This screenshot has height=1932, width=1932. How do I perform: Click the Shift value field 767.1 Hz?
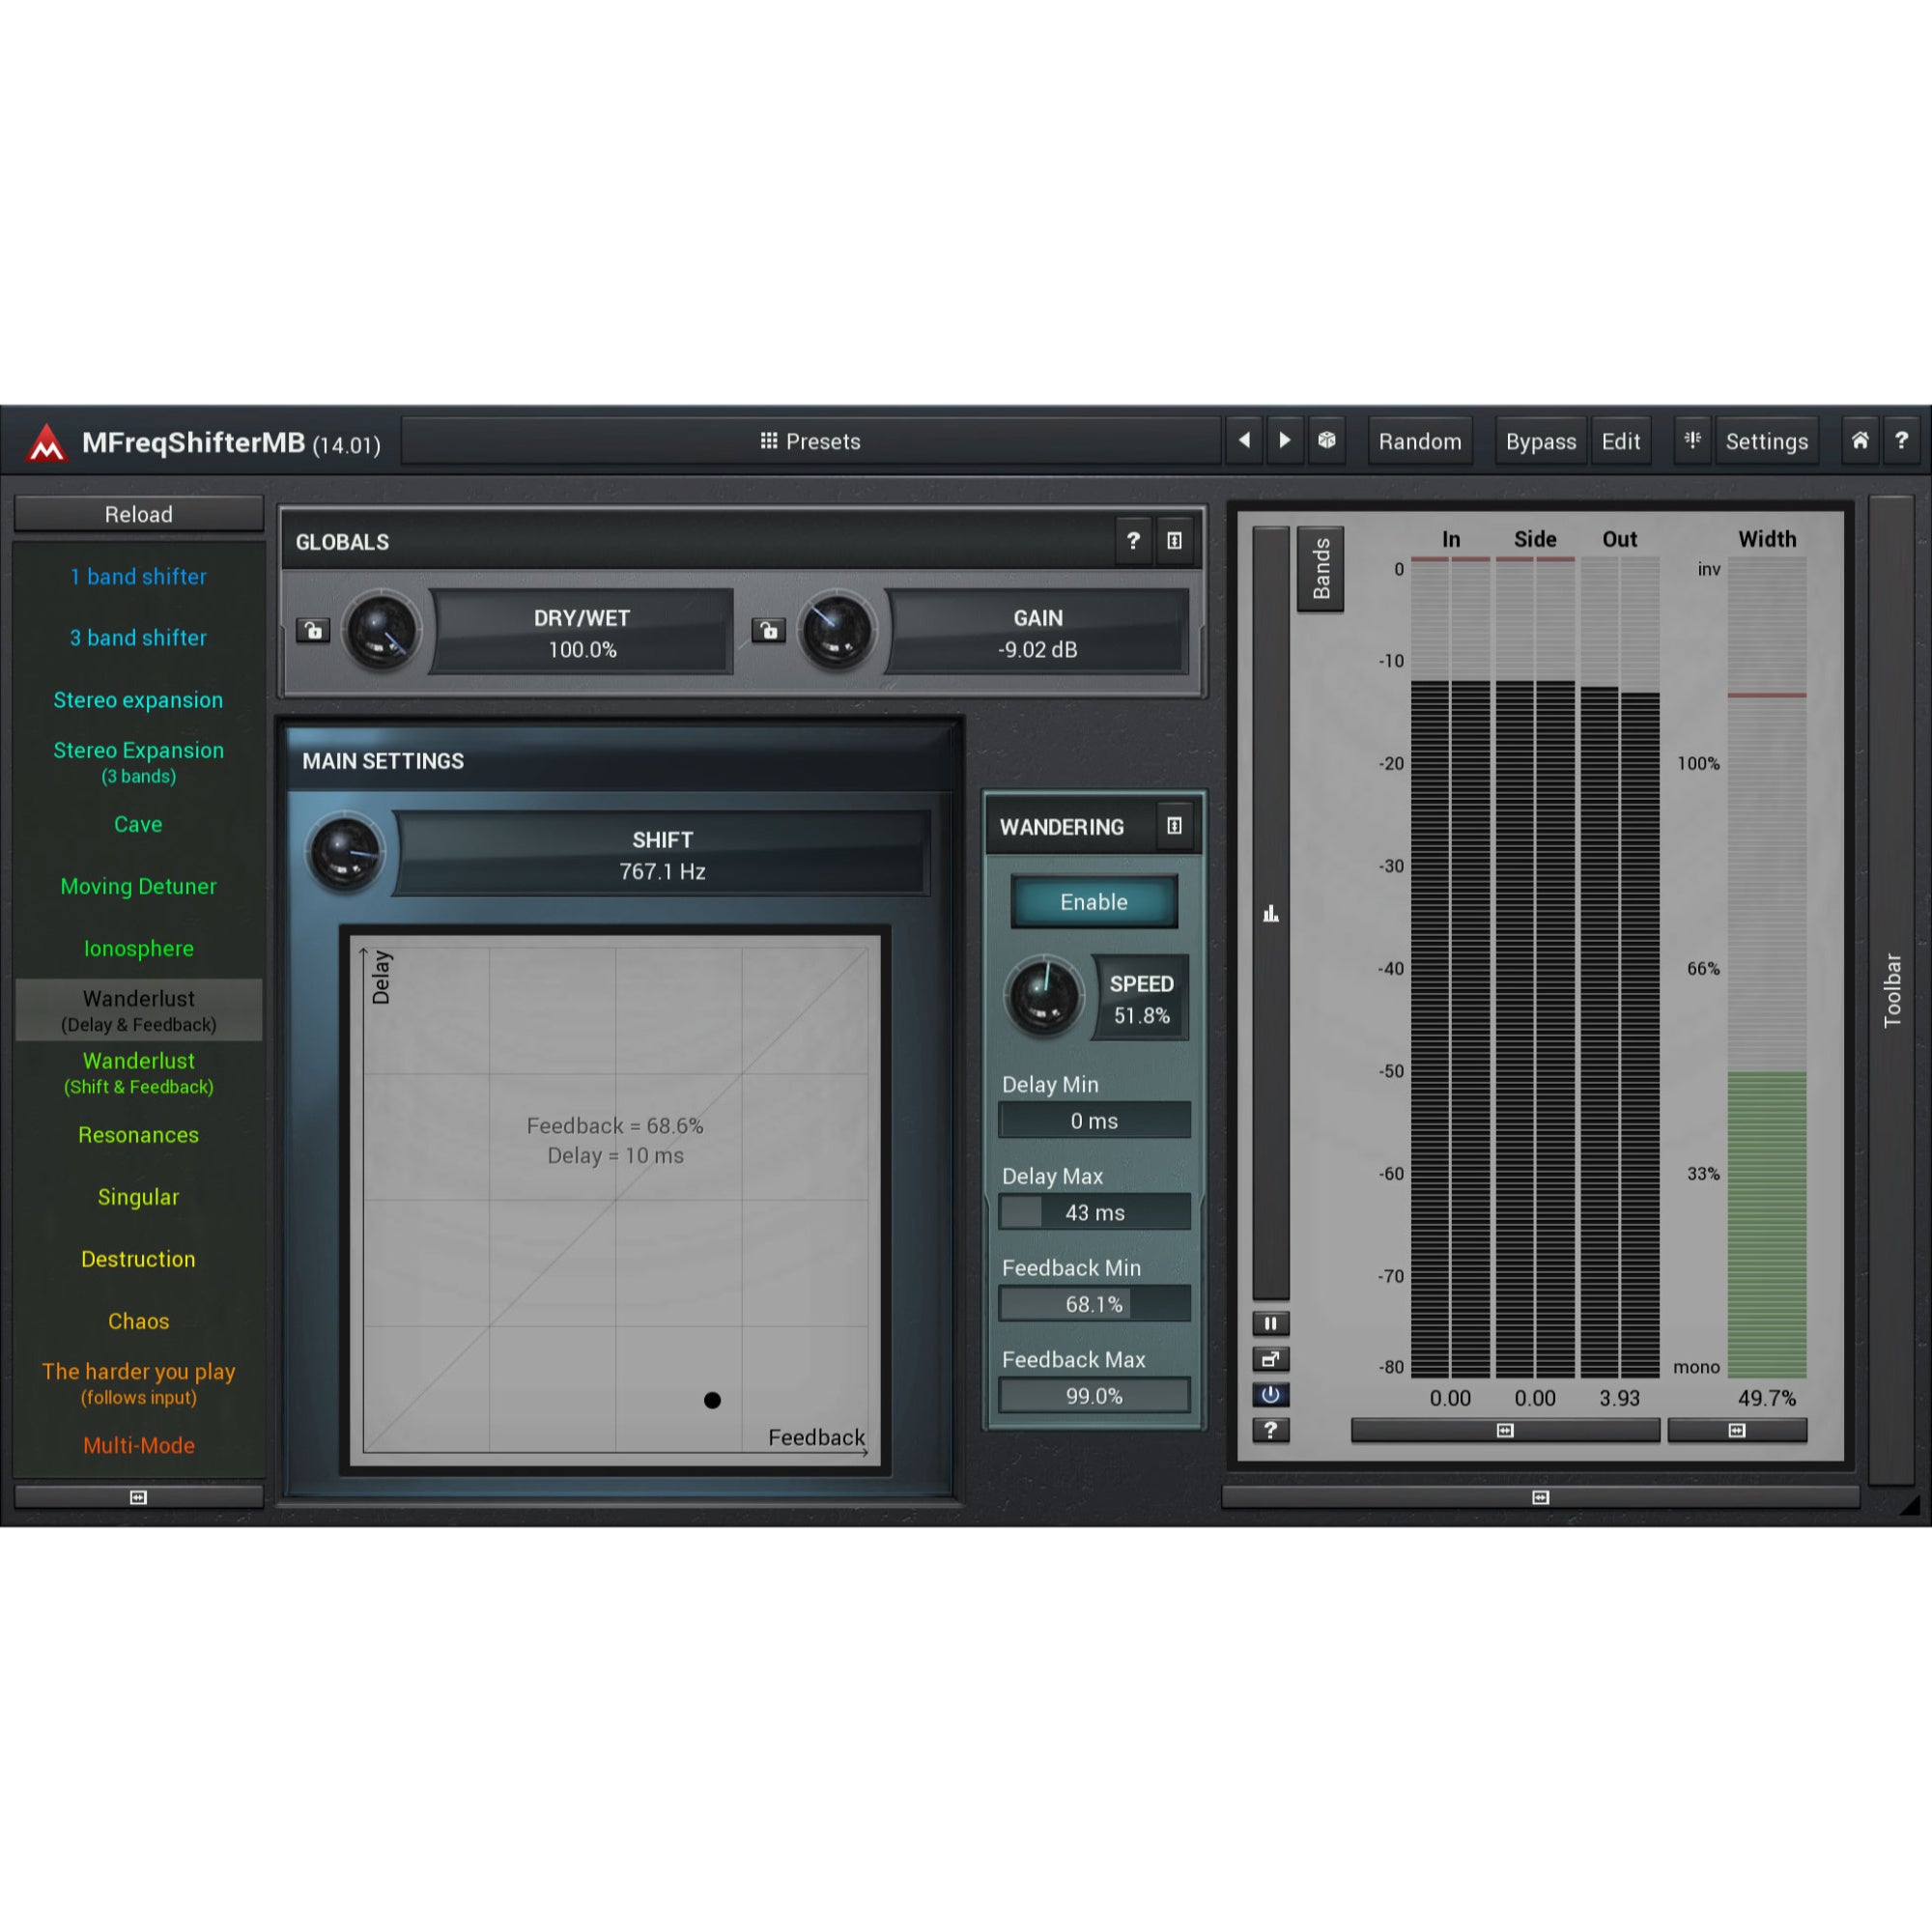(x=662, y=855)
